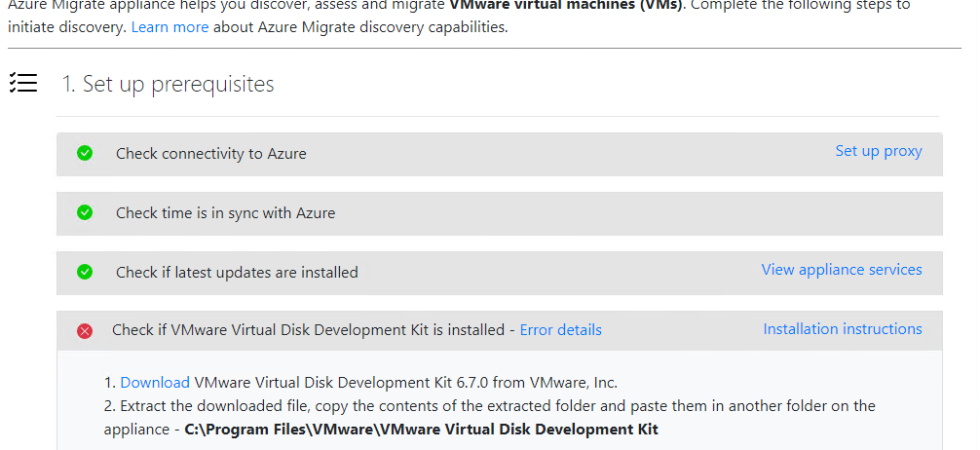Click the 1. Set up prerequisites heading

[x=168, y=84]
